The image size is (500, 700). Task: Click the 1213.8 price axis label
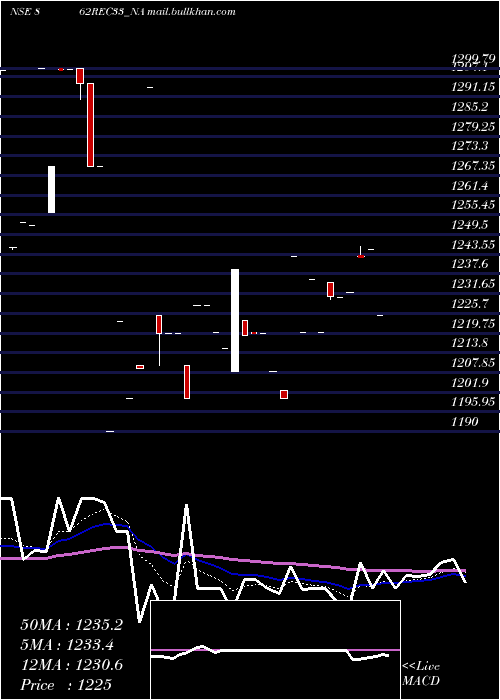point(470,343)
